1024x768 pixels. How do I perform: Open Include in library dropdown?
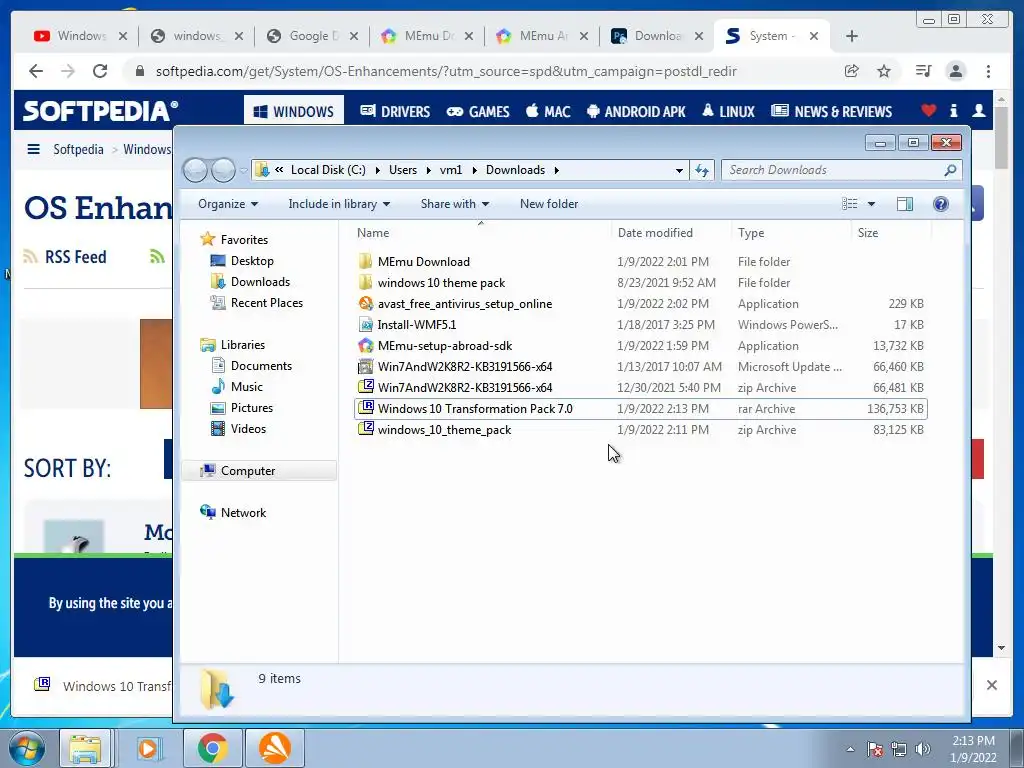(x=339, y=204)
